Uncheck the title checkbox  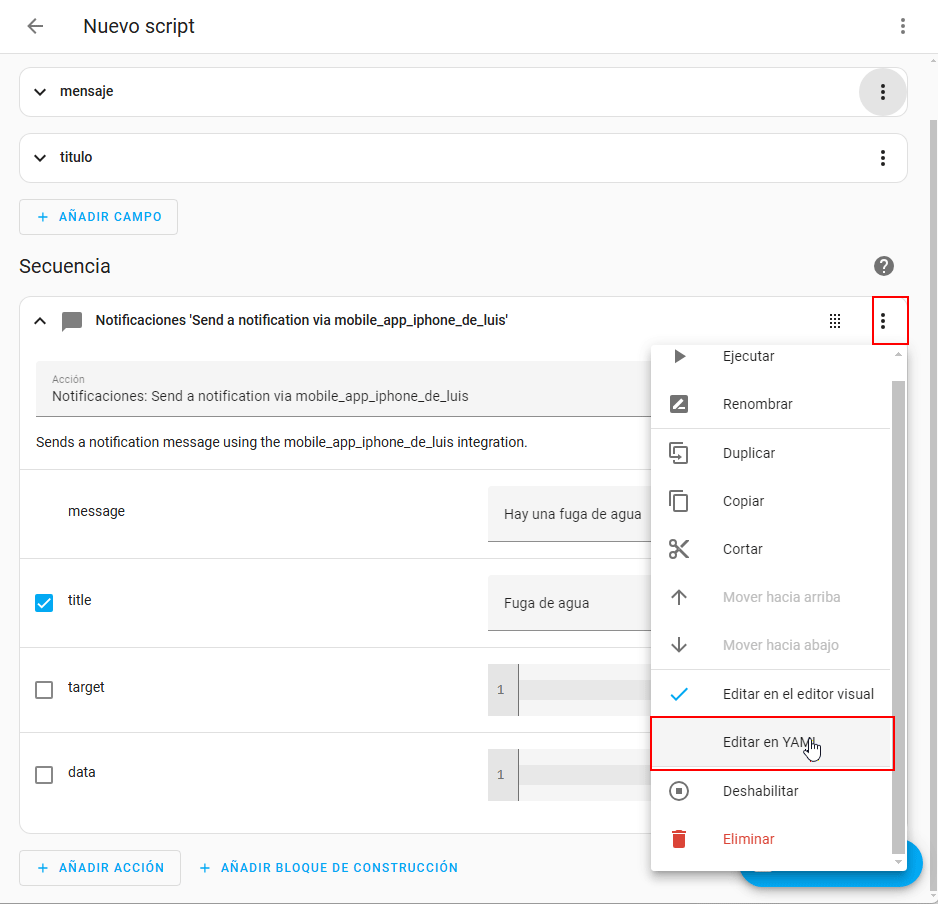coord(44,602)
